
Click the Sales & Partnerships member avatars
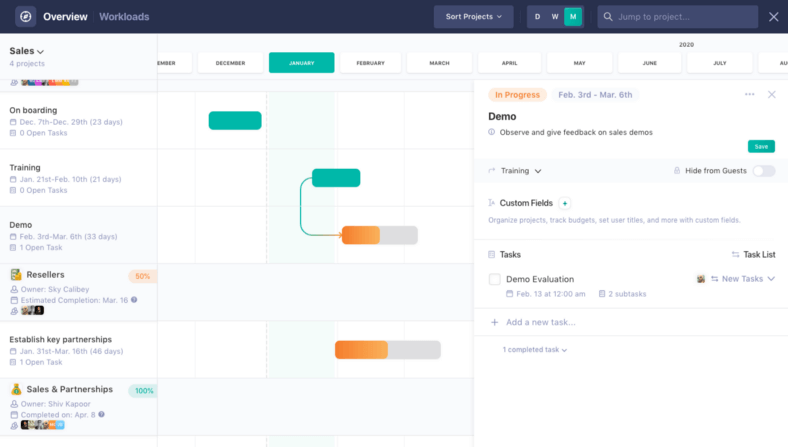(43, 425)
